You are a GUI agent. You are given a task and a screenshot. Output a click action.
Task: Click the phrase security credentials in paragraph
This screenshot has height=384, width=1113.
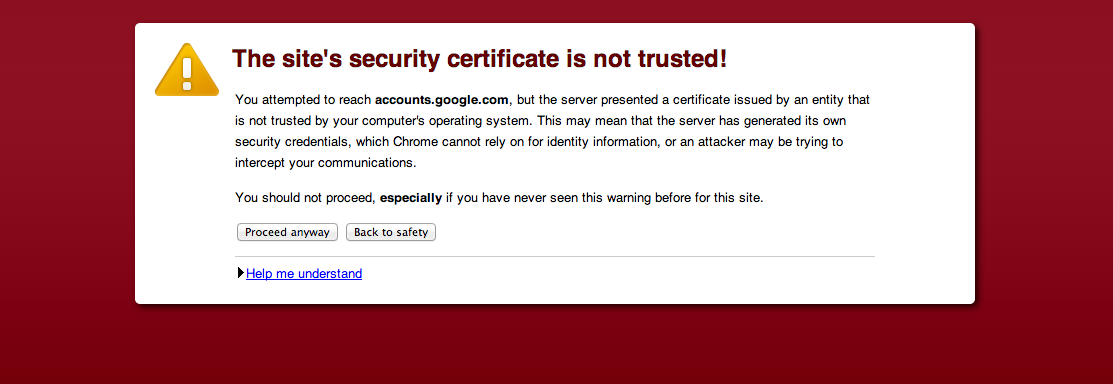pos(292,142)
